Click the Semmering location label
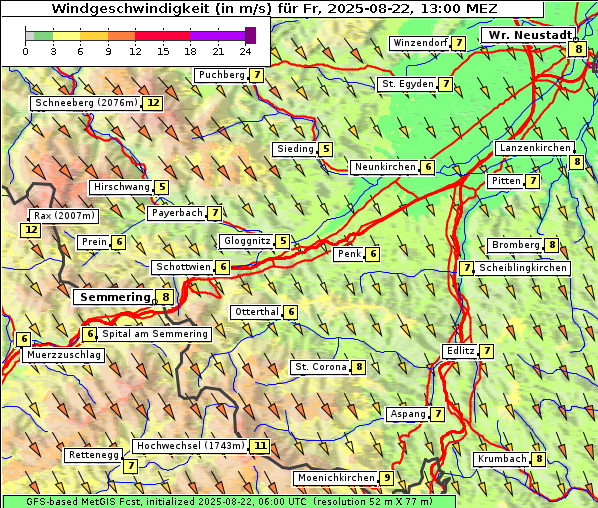598x508 pixels. tap(115, 297)
